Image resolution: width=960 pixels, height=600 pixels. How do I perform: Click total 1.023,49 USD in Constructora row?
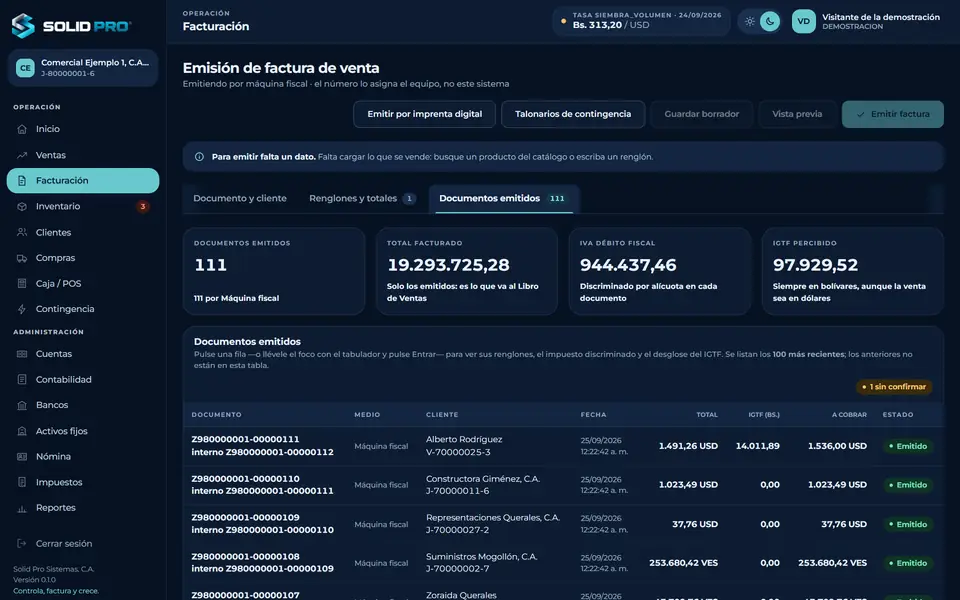[688, 485]
